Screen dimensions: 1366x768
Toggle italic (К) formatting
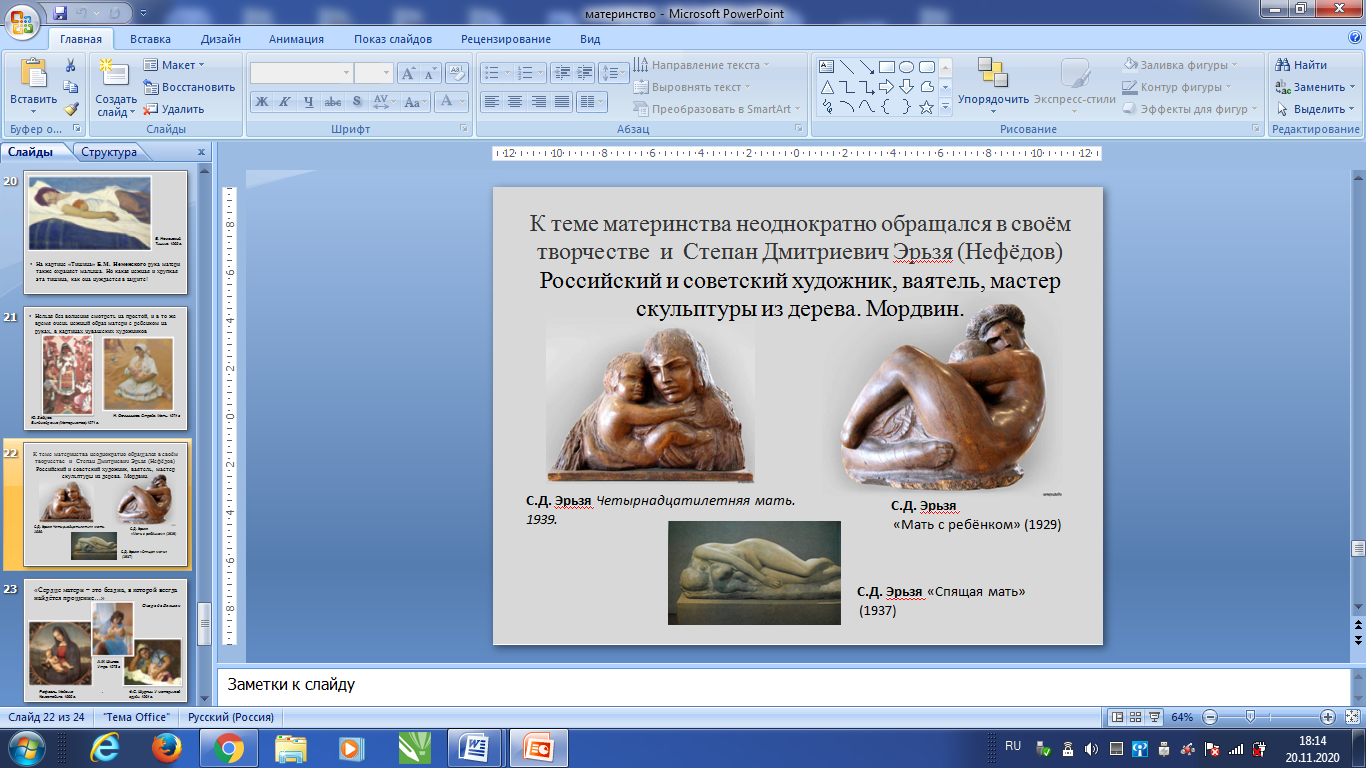(x=285, y=101)
